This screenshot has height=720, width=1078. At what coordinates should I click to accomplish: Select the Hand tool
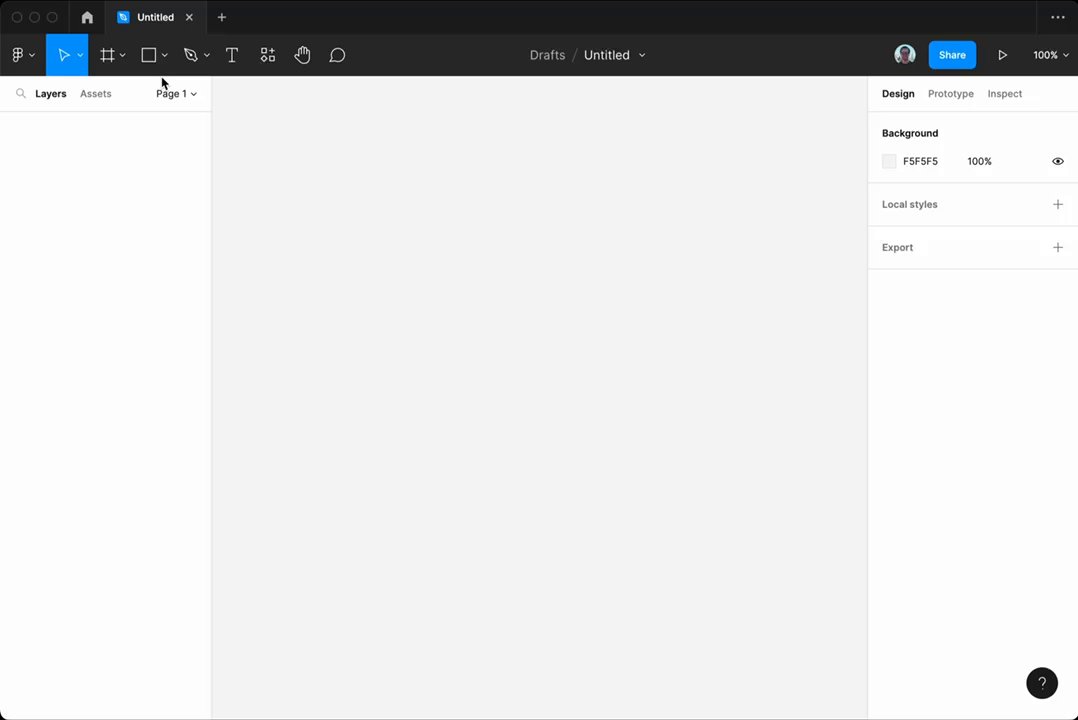coord(302,55)
